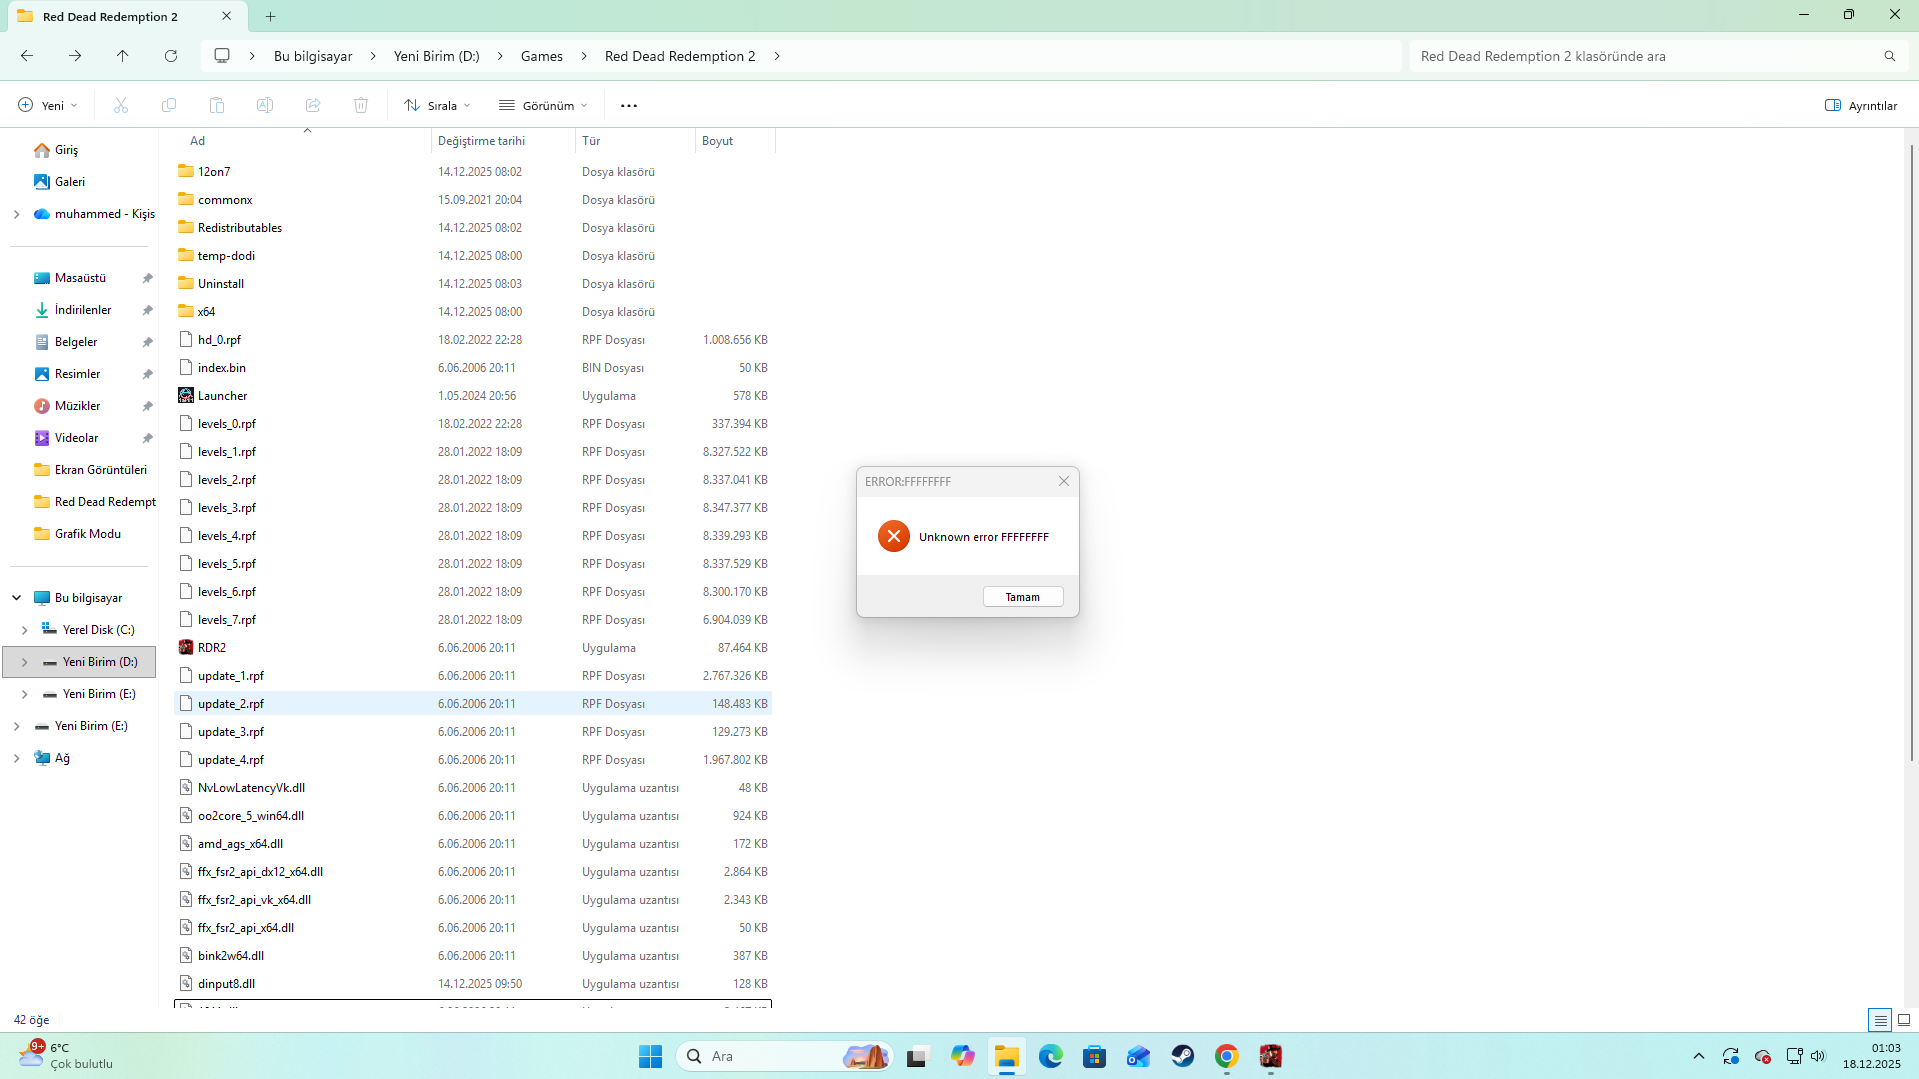
Task: Click the Paste toolbar icon
Action: [217, 105]
